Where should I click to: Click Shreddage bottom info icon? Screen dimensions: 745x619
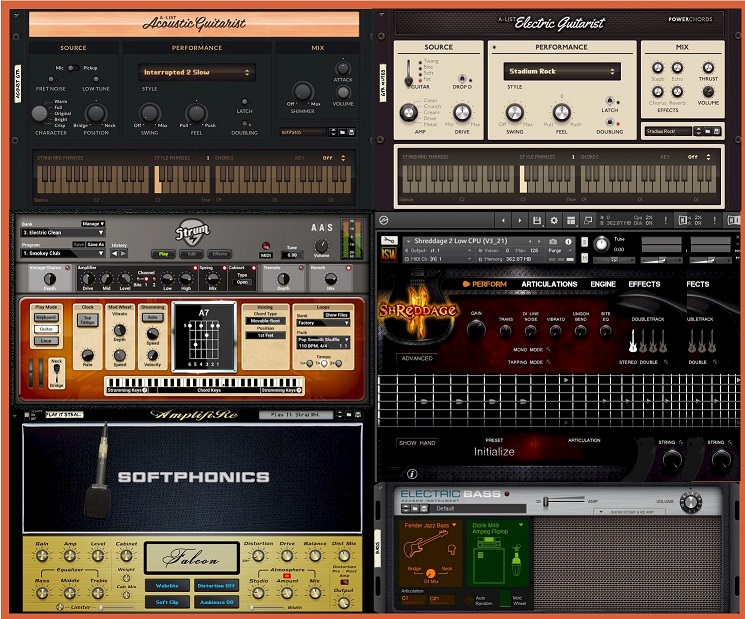pyautogui.click(x=412, y=474)
